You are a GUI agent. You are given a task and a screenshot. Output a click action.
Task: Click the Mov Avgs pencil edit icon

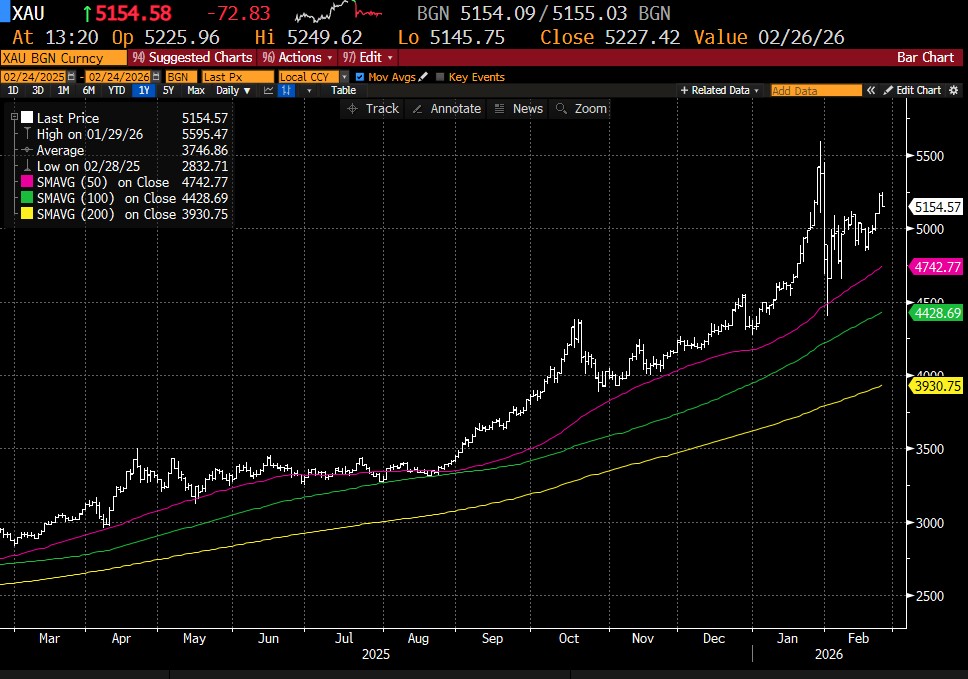[x=423, y=77]
